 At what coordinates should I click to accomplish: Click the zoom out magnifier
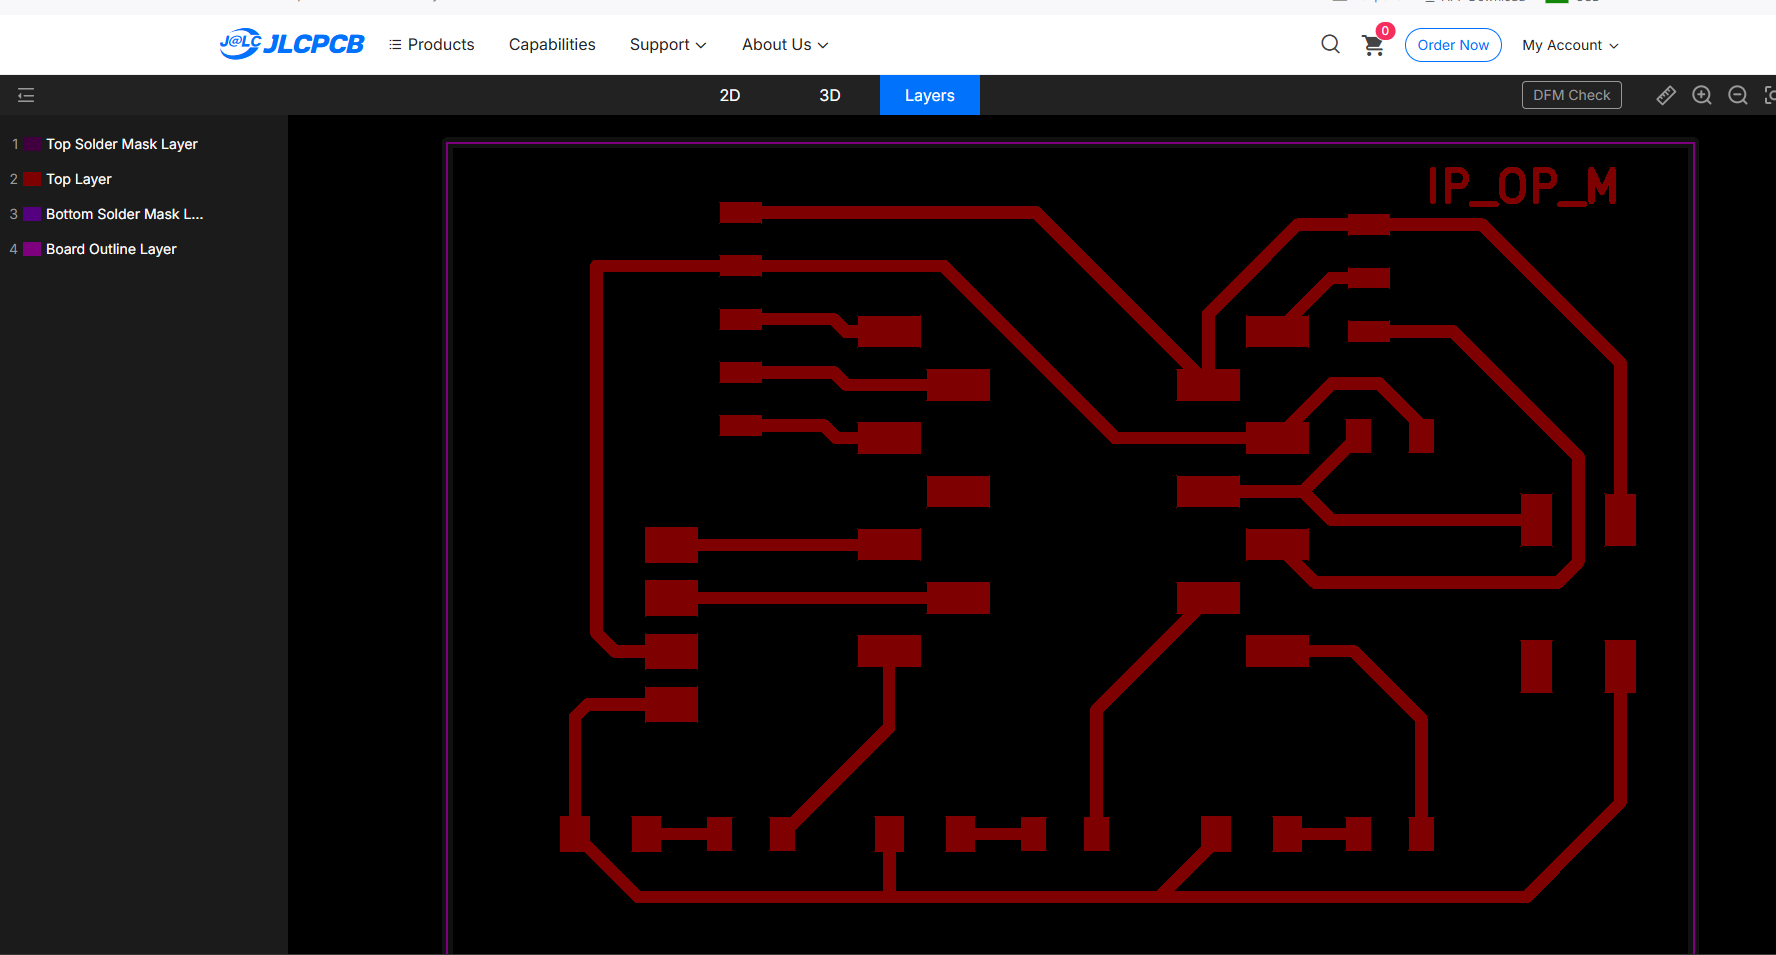(x=1738, y=95)
